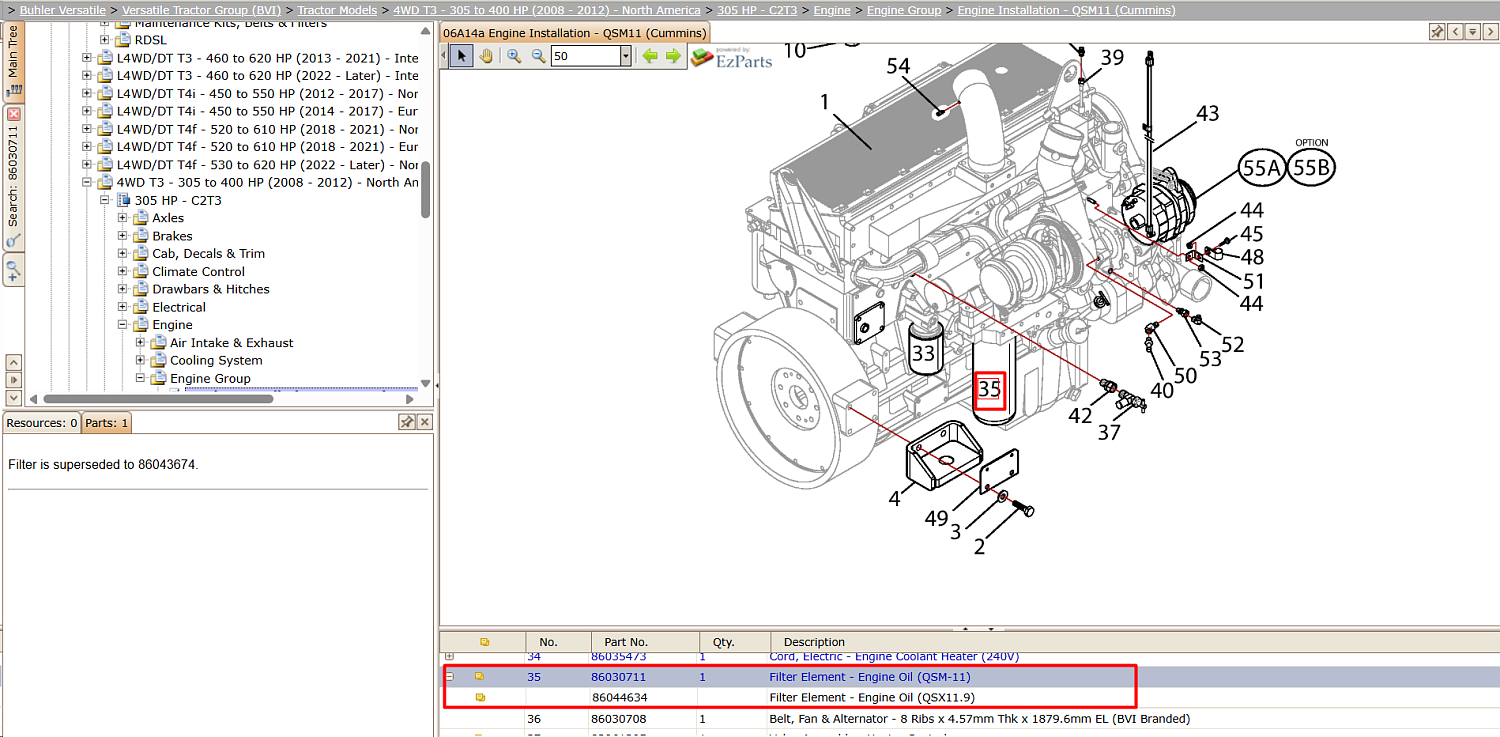Go to previous diagram with green left arrow
The height and width of the screenshot is (737, 1500).
click(650, 56)
